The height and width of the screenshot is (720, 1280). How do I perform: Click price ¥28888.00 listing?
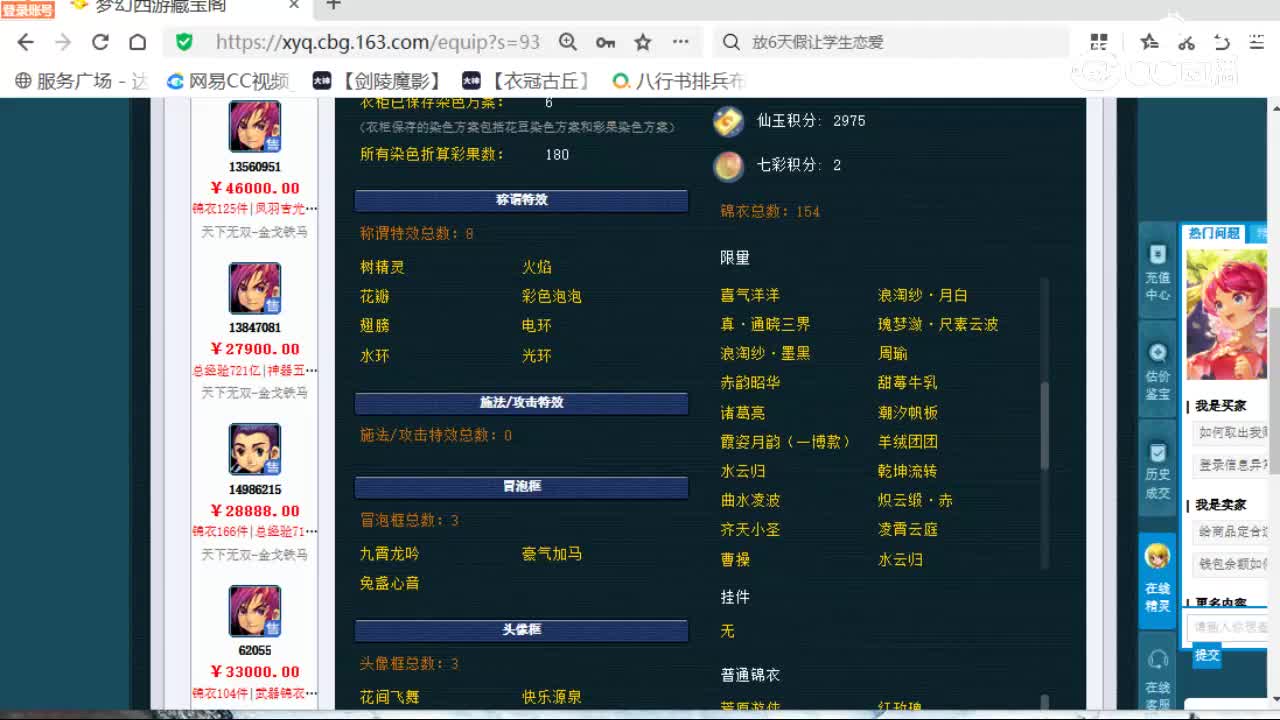(255, 511)
